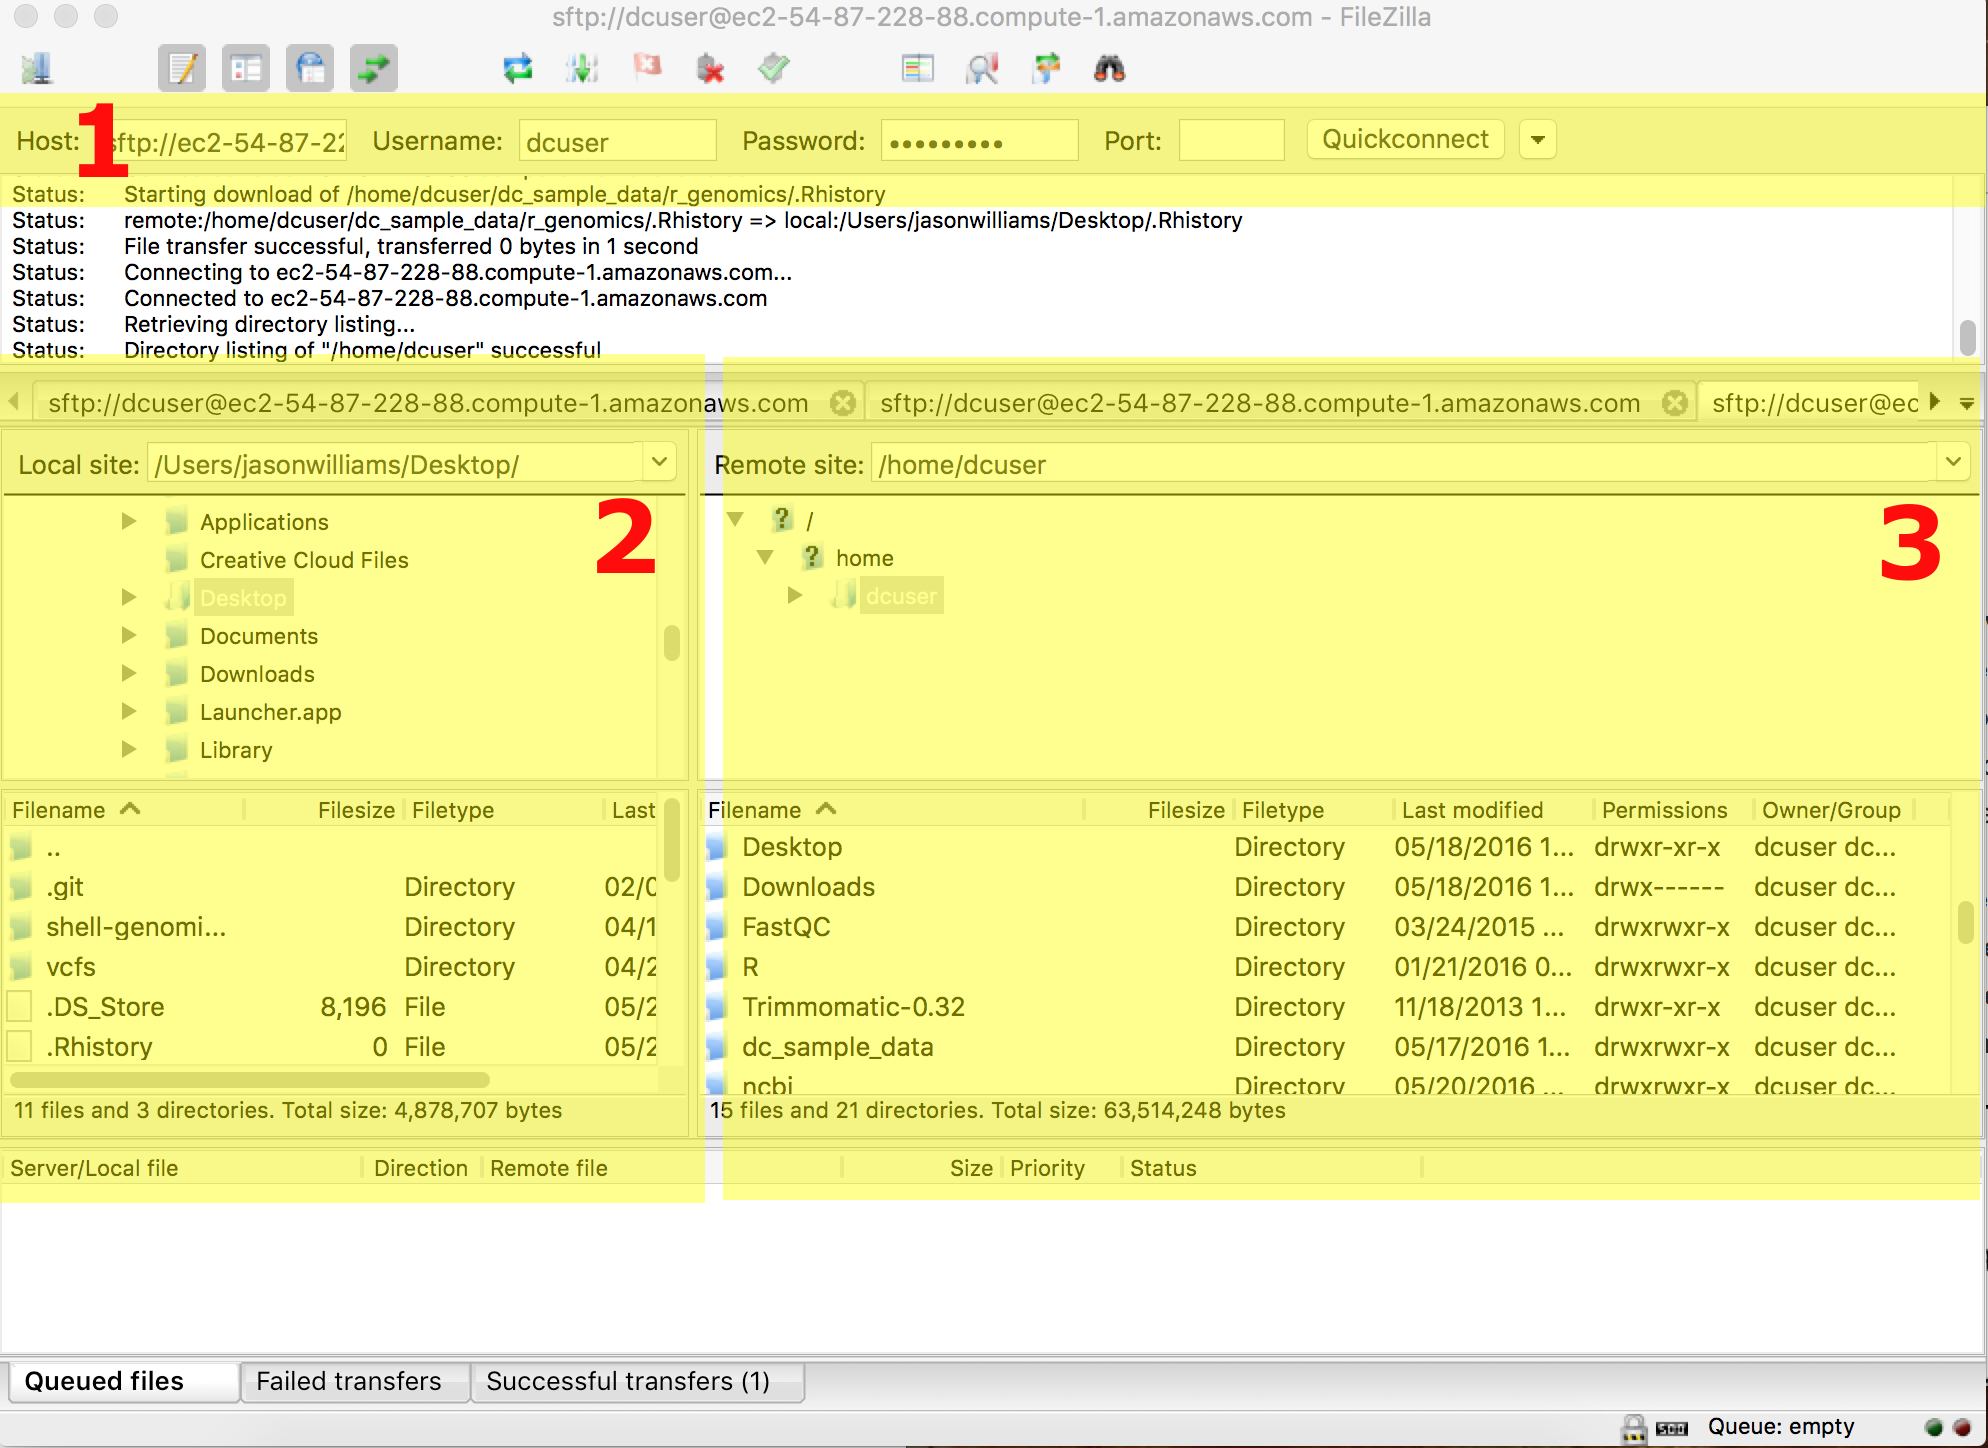
Task: Click the Toggle directory comparison icon
Action: (917, 66)
